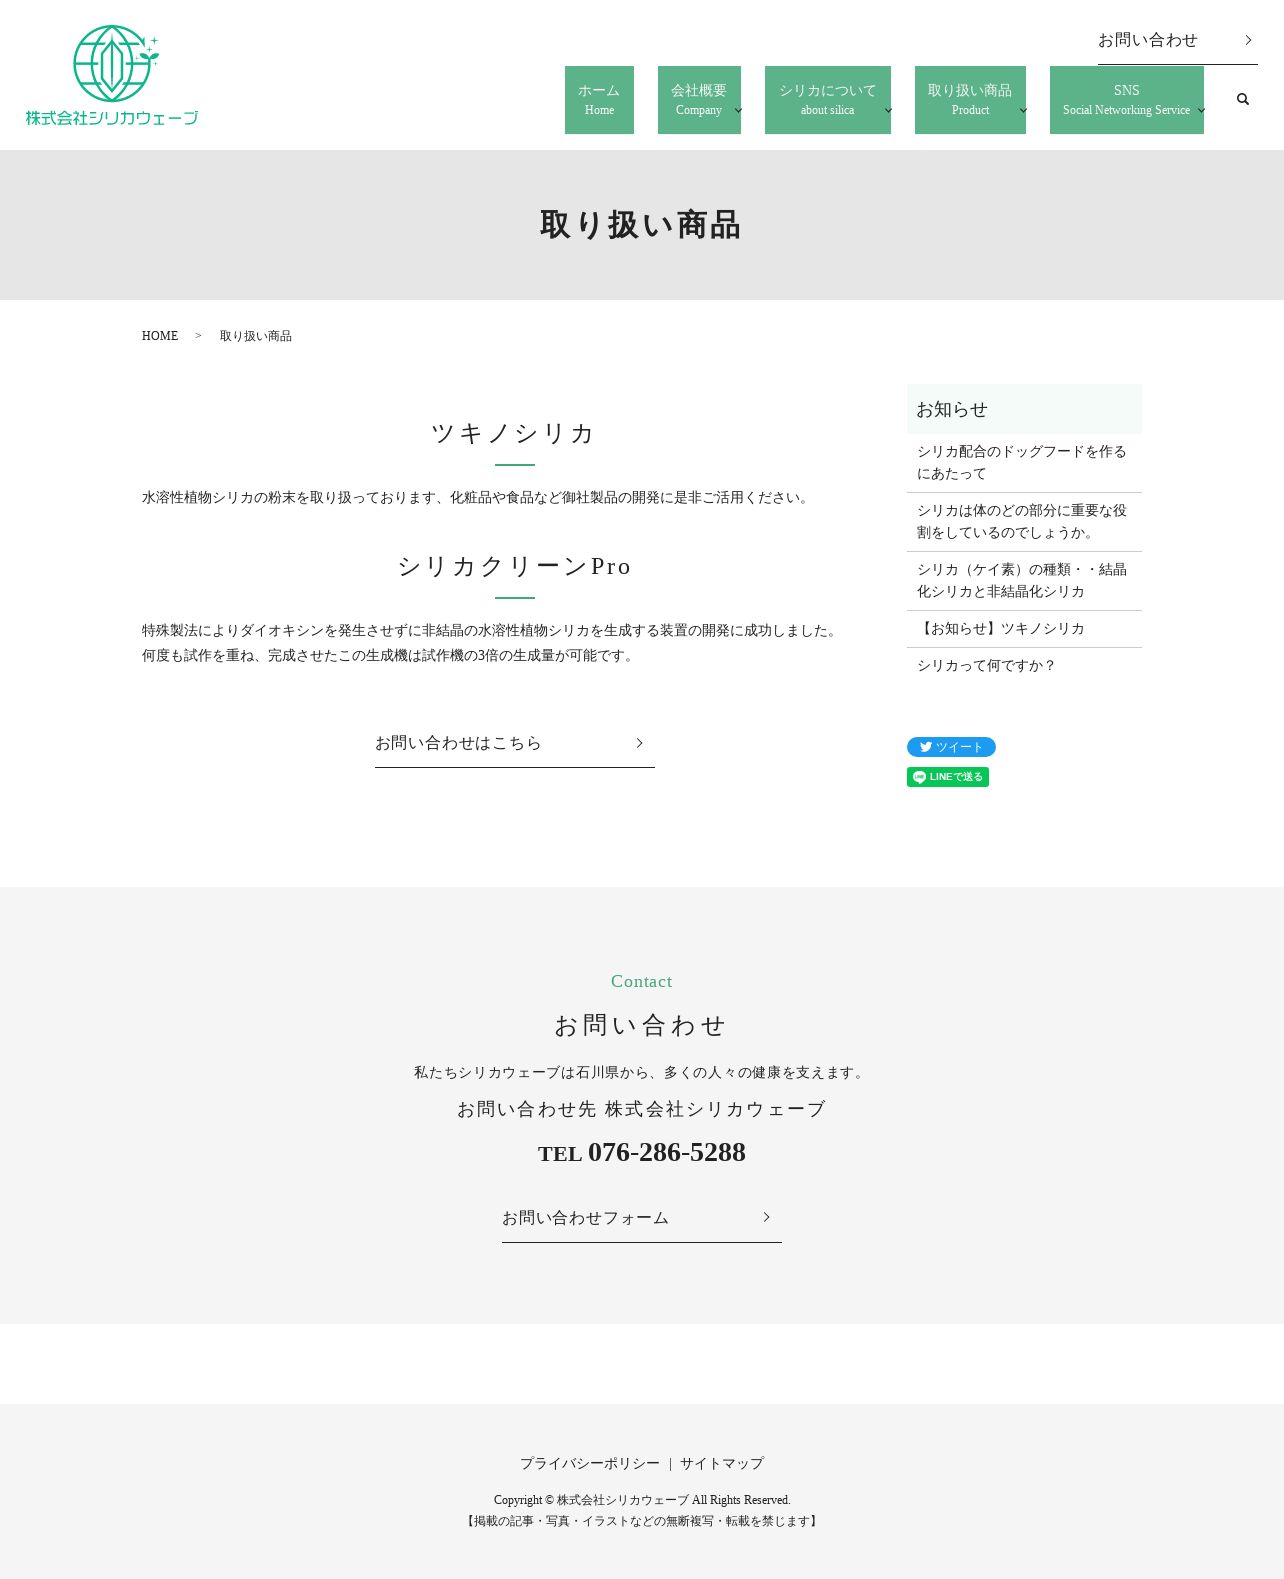
Task: Expand the about silica menu chevron
Action: 888,110
